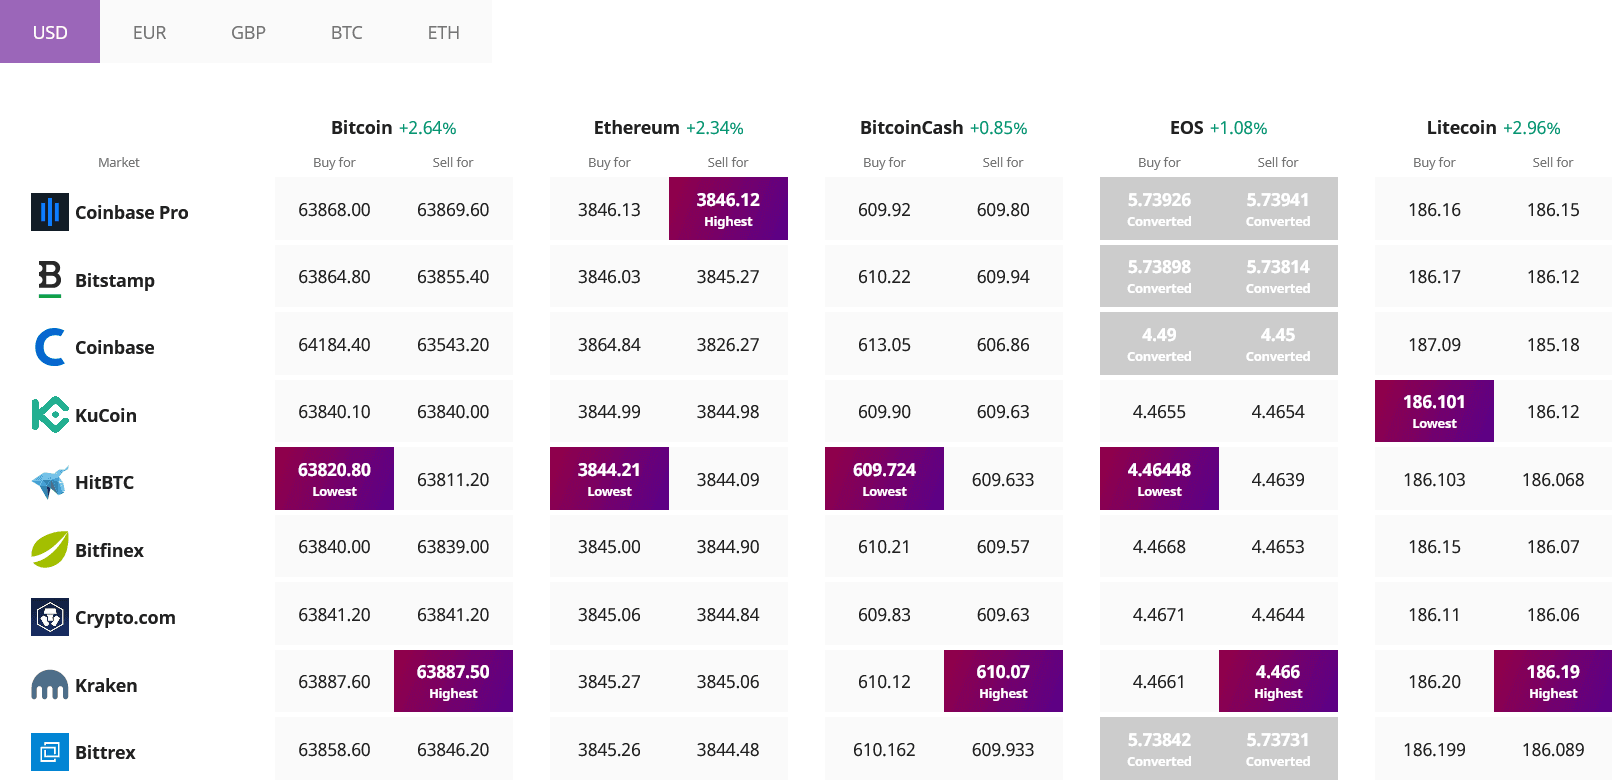Open the ETH currency tab

coord(444,32)
